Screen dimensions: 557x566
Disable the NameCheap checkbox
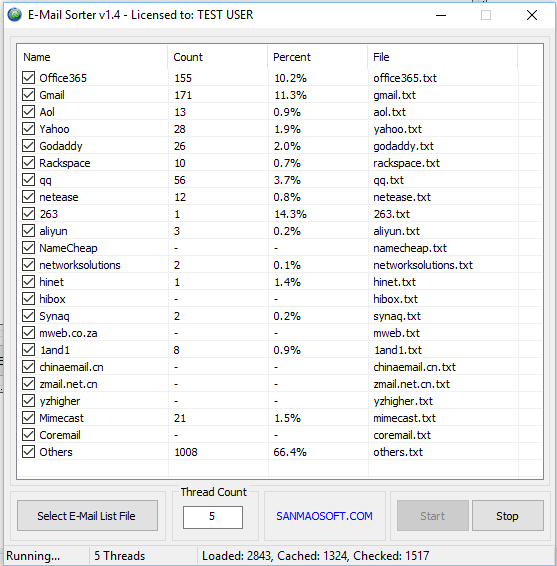pyautogui.click(x=29, y=248)
